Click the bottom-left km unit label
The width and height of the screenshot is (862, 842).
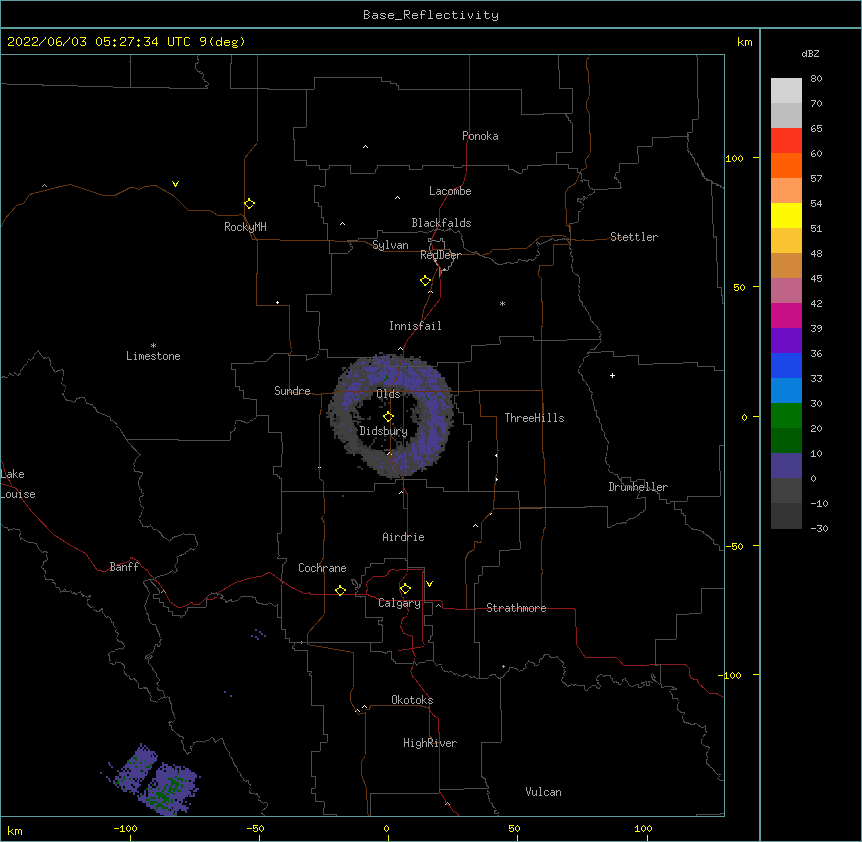tap(15, 830)
